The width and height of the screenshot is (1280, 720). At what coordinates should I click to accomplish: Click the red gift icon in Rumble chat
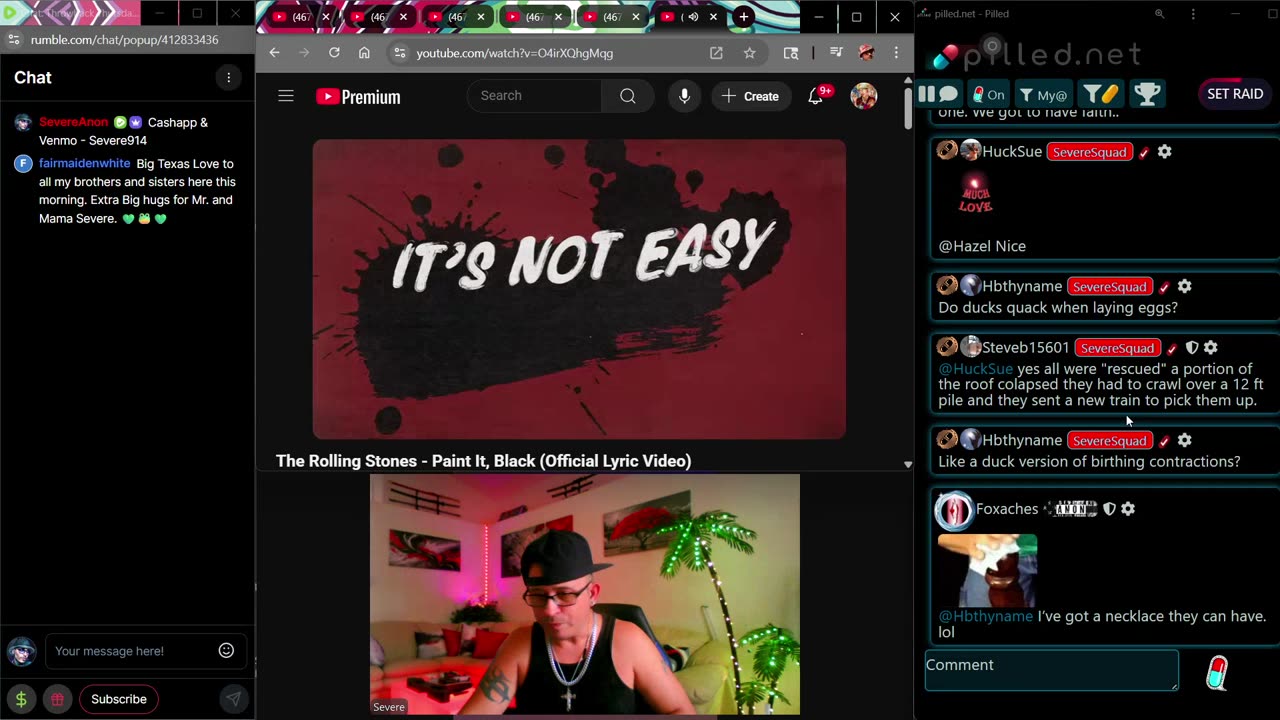coord(57,699)
